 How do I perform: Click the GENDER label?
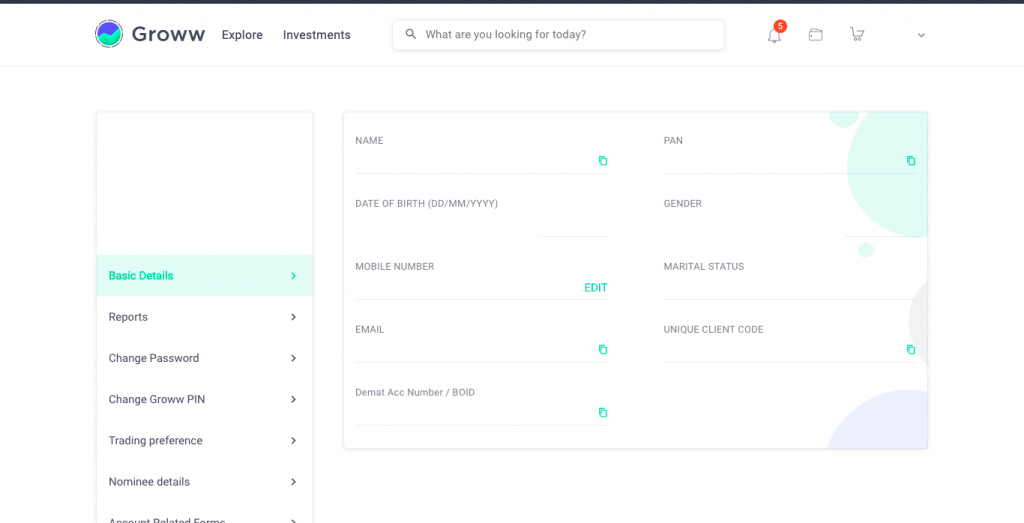point(682,204)
